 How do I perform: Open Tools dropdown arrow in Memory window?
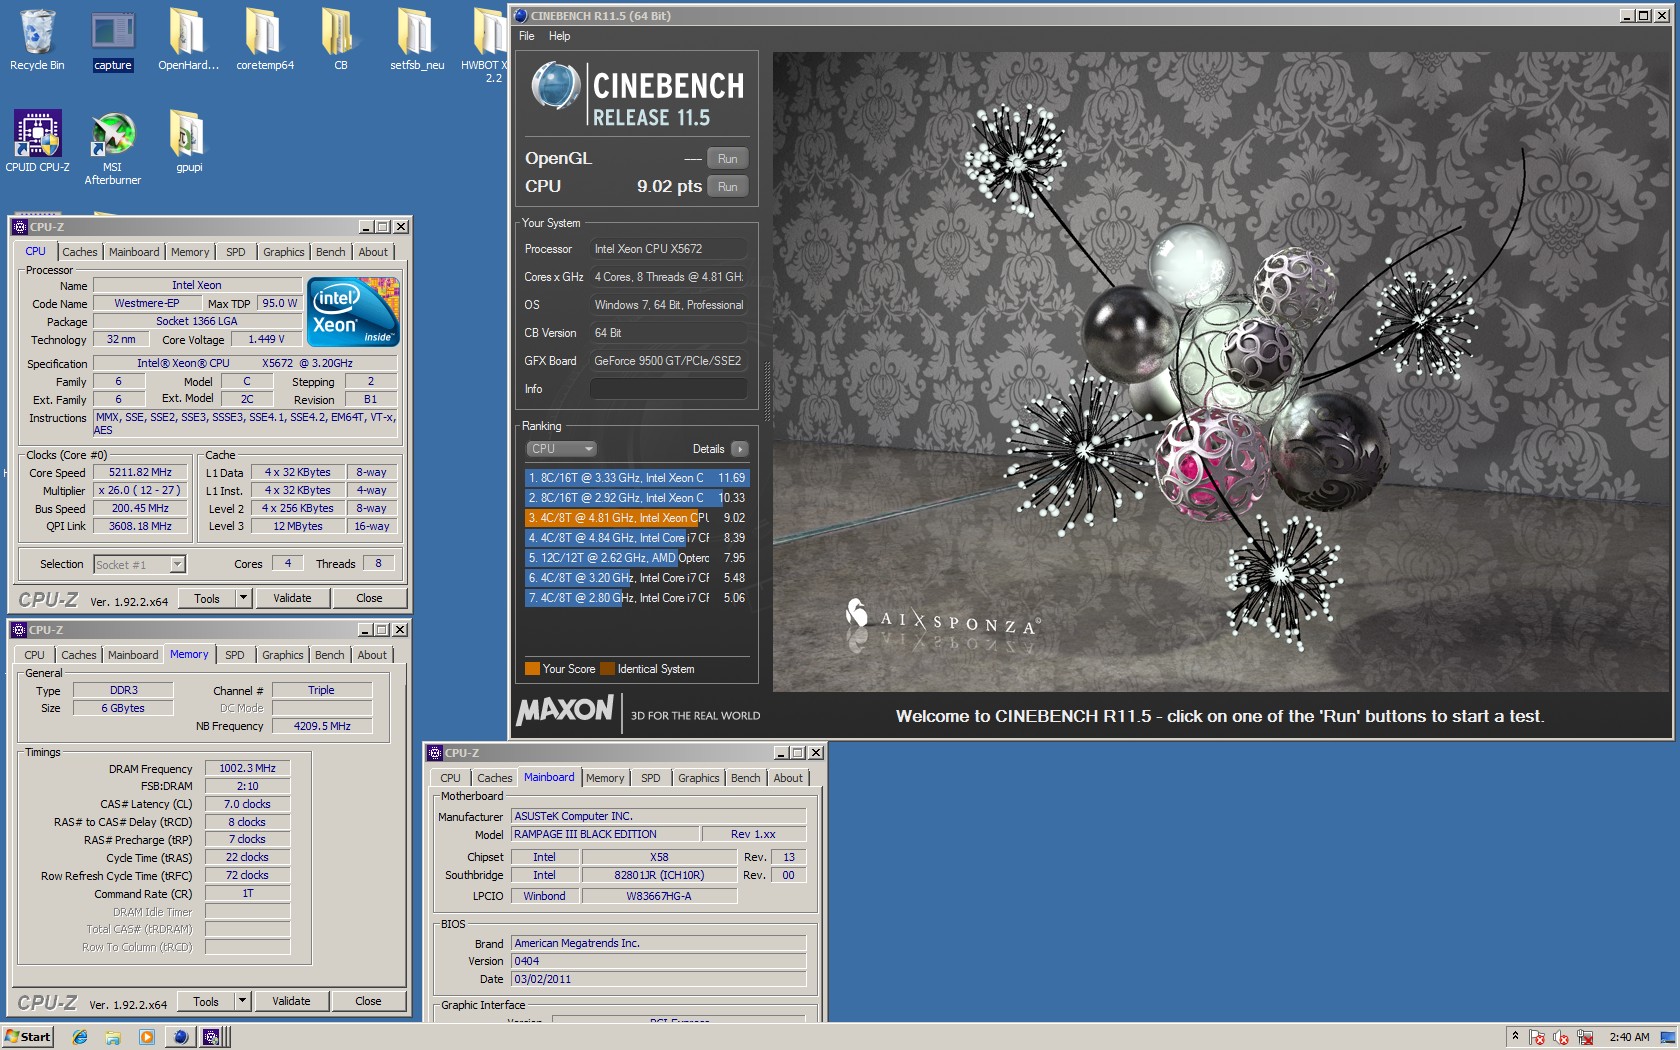[x=242, y=1001]
